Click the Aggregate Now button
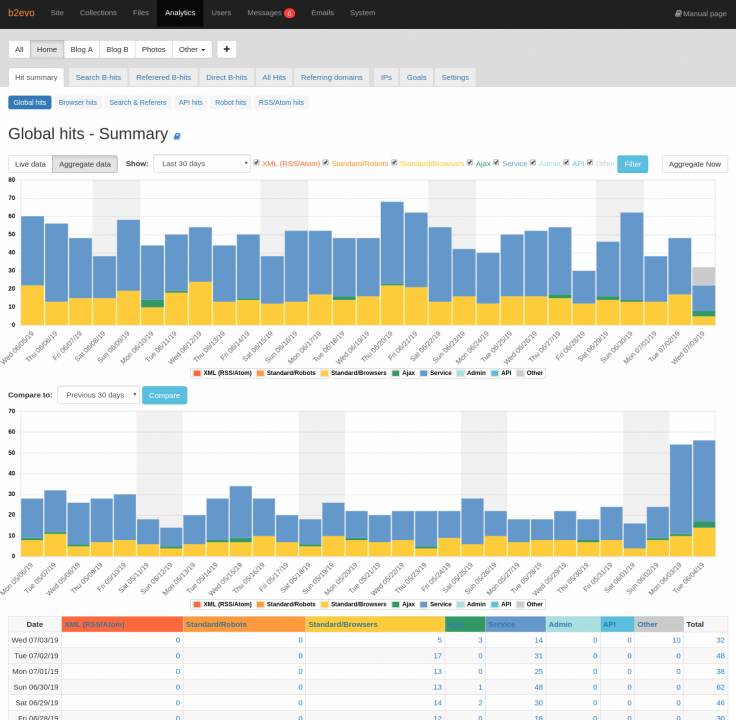 (695, 164)
